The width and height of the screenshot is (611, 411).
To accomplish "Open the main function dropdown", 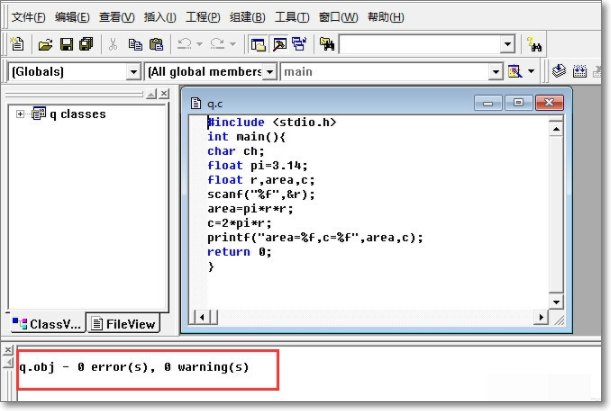I will click(x=494, y=72).
